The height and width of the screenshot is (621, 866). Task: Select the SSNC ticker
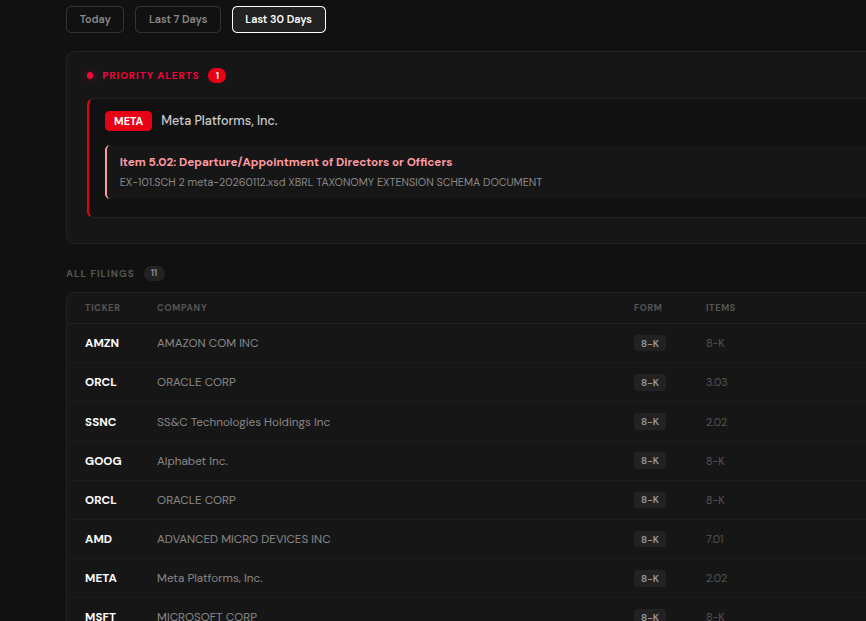click(x=101, y=422)
